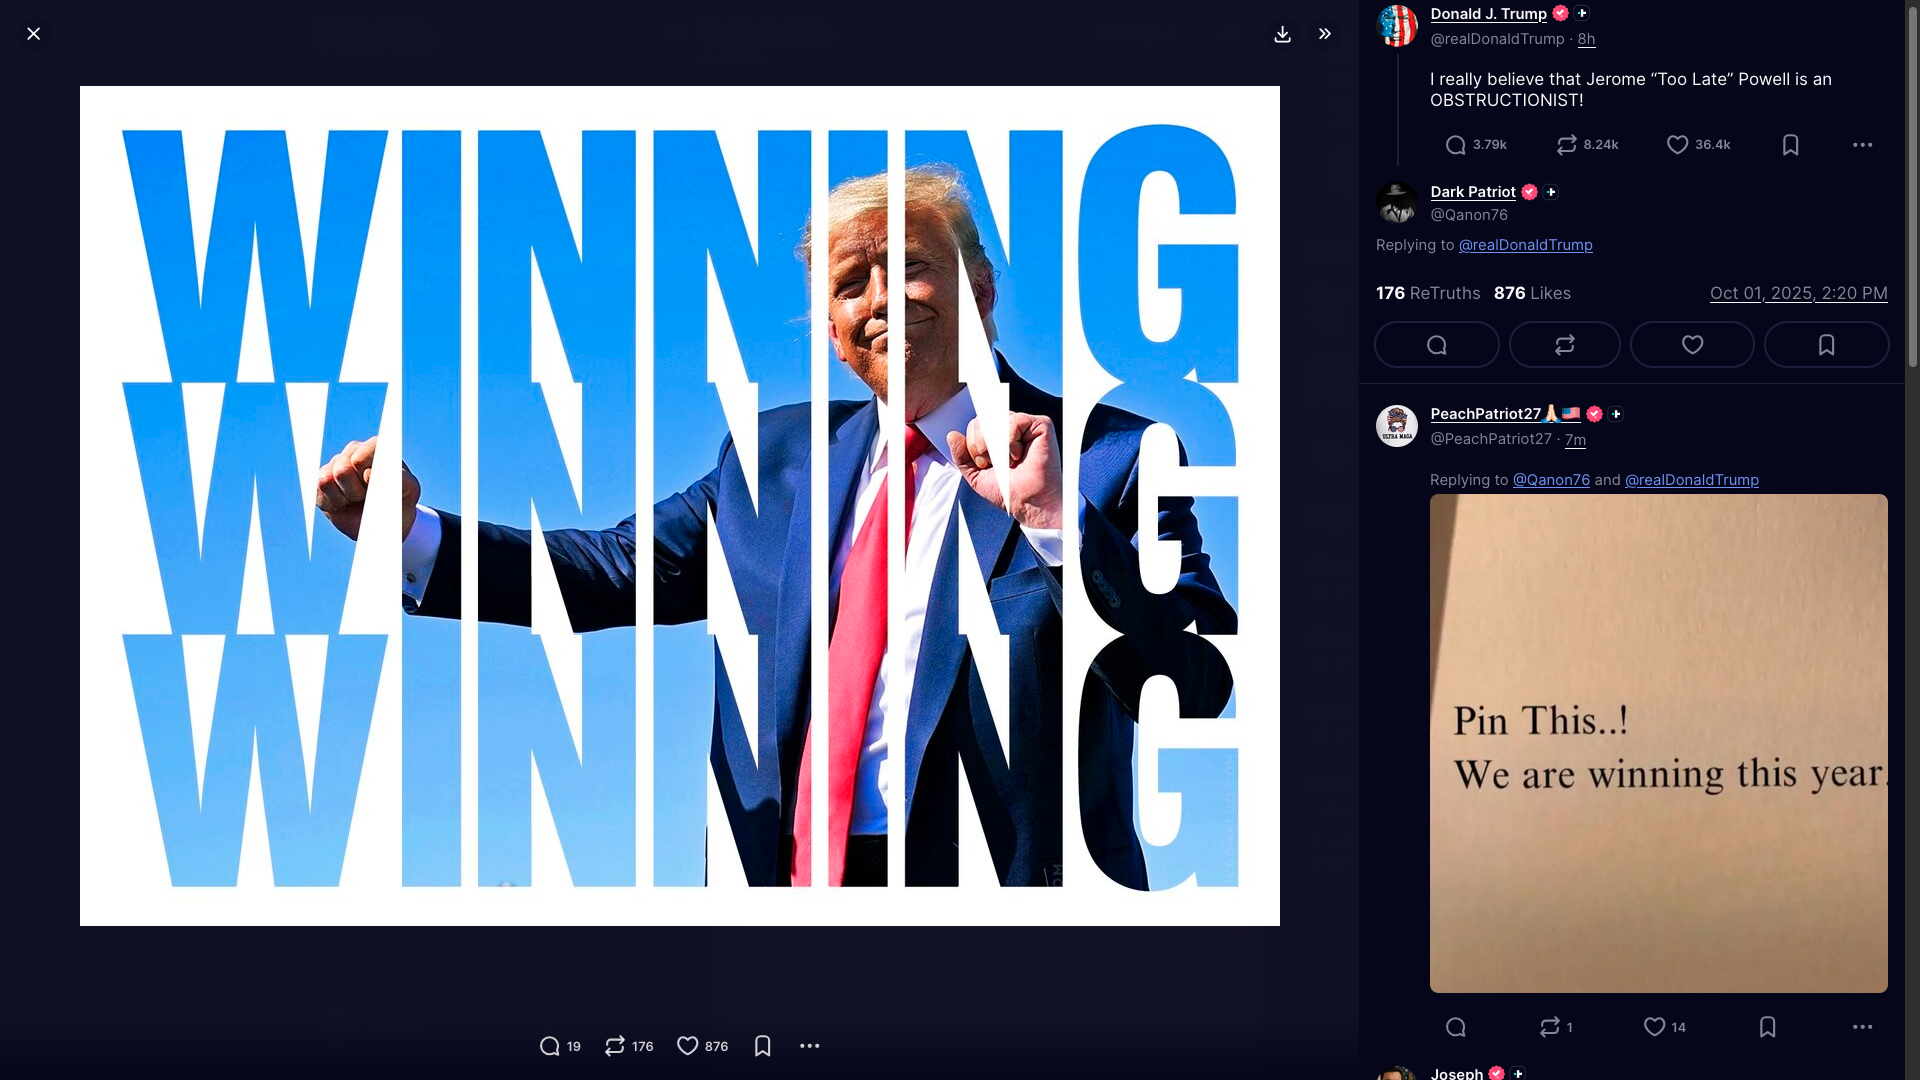1920x1080 pixels.
Task: Open the Donald J. Trump profile name
Action: point(1488,13)
